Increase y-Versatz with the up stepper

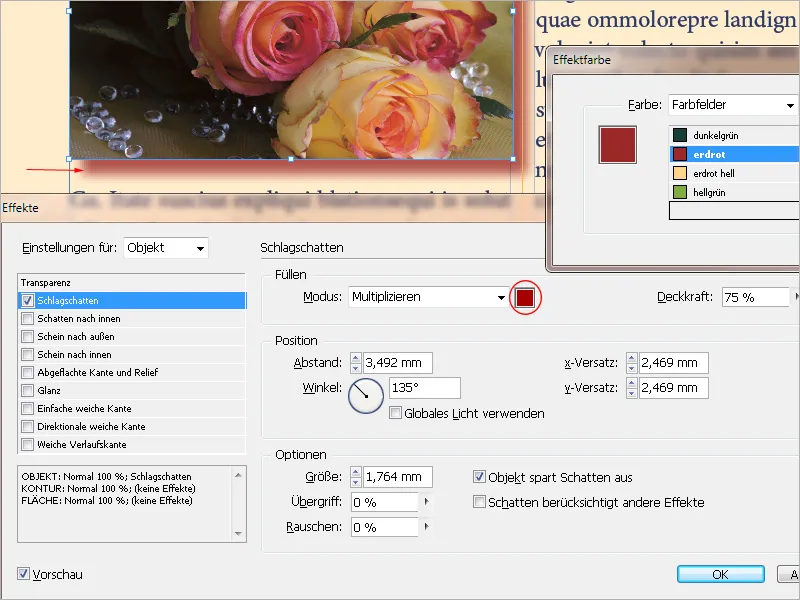click(x=632, y=383)
